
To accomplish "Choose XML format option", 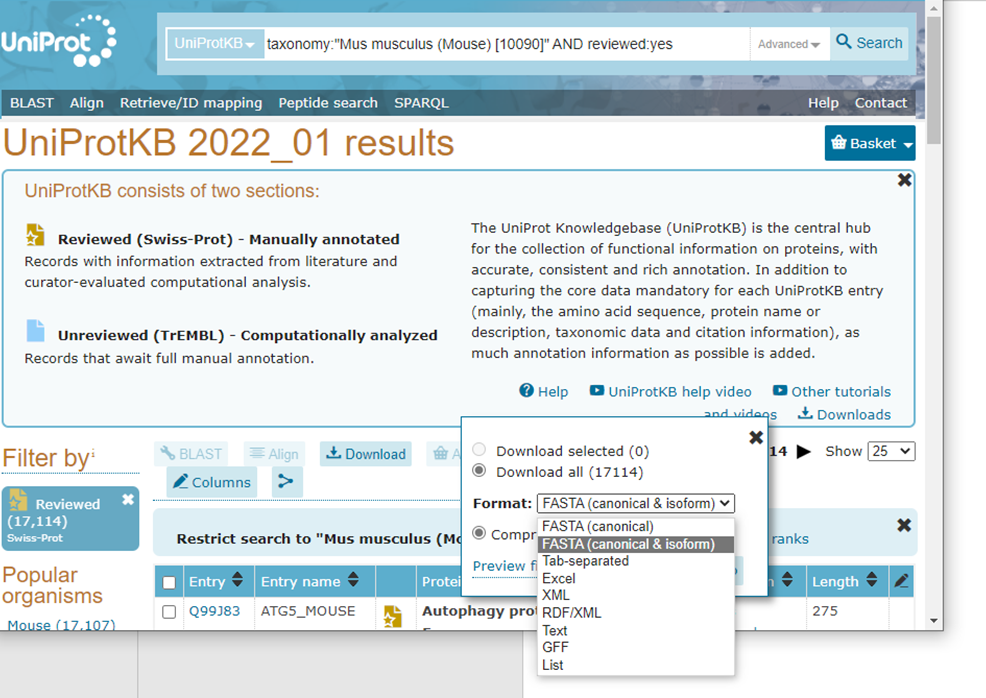I will click(x=636, y=596).
